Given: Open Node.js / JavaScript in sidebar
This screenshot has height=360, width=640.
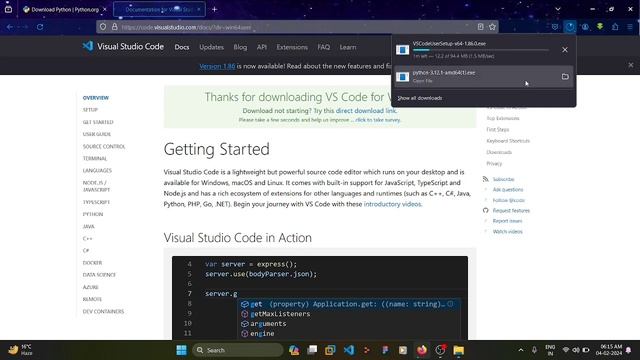Looking at the screenshot, I should (x=96, y=186).
